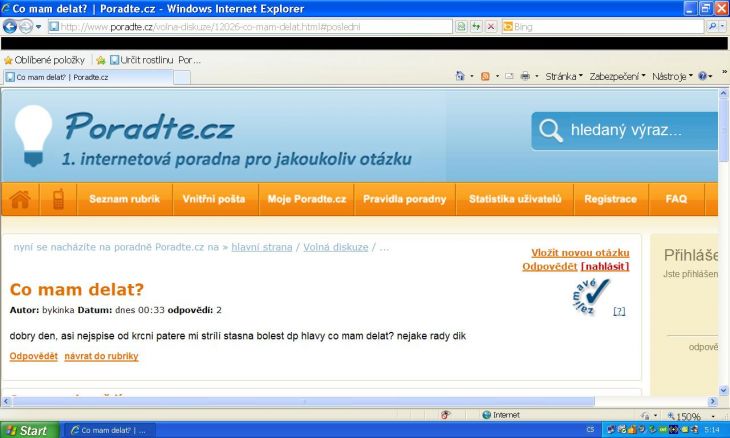This screenshot has height=438, width=730.
Task: Toggle Compatibility View icon in address bar
Action: pos(461,27)
